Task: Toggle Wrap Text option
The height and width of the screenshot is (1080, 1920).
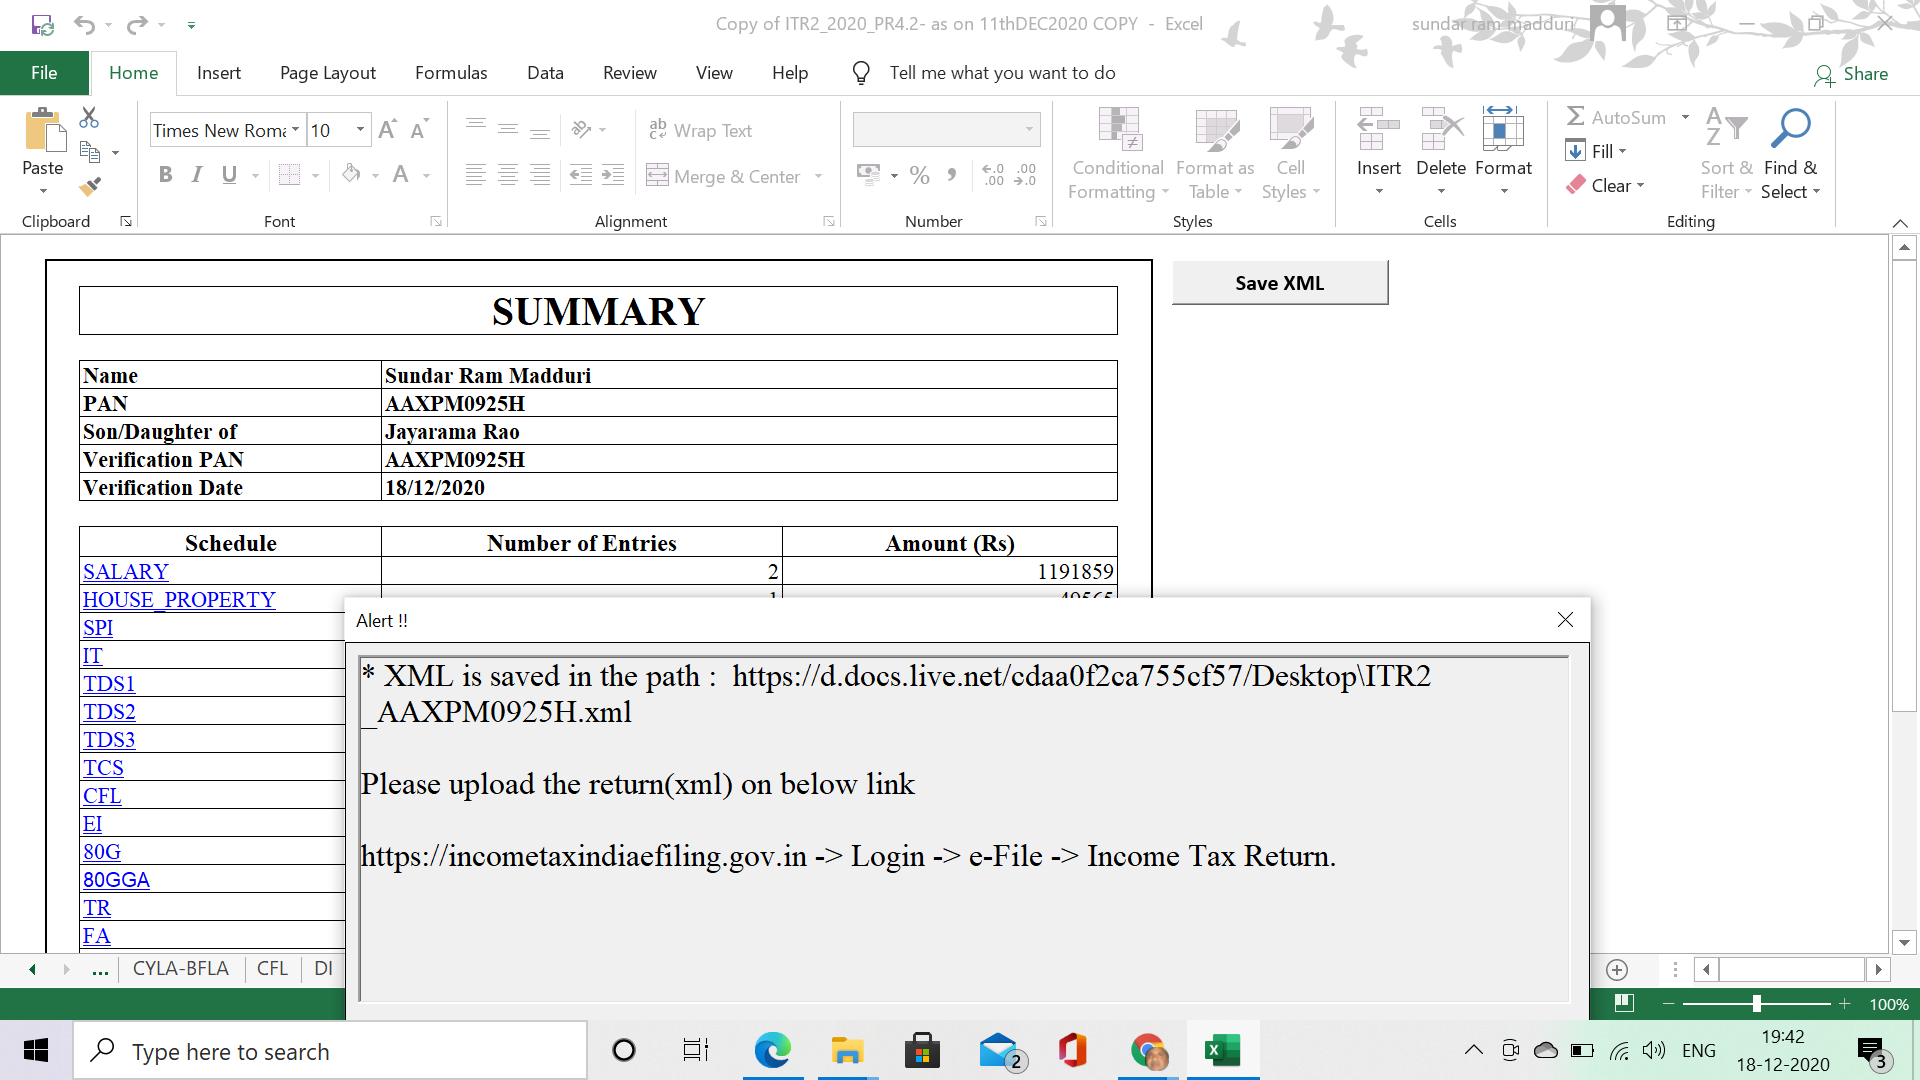Action: tap(700, 130)
